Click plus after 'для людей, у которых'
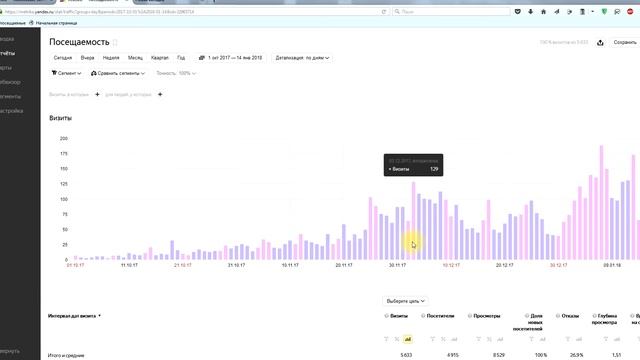 pyautogui.click(x=160, y=94)
